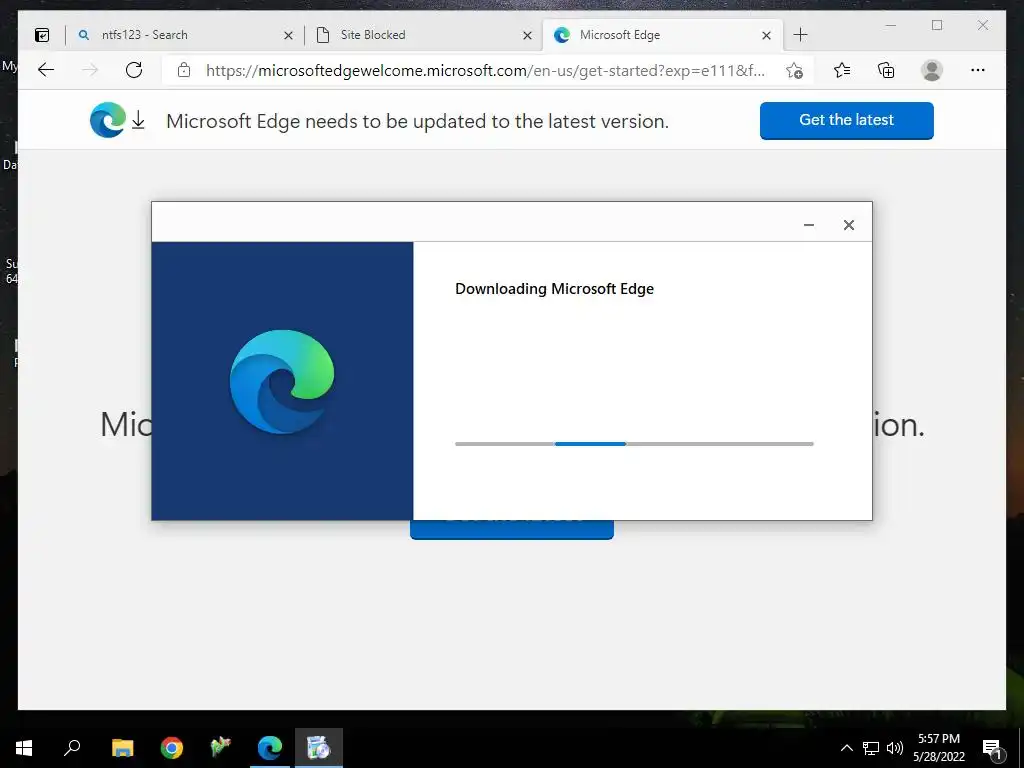Open the tab actions menu icon
Screen dimensions: 1024x768
click(42, 35)
